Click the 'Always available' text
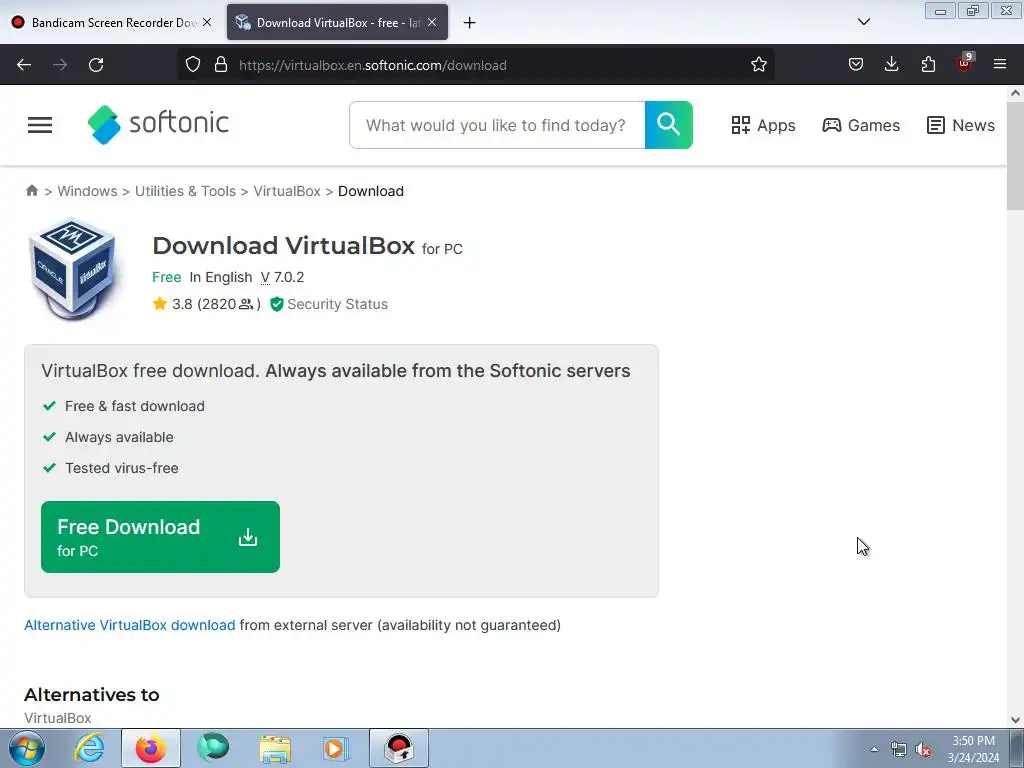Viewport: 1024px width, 768px height. click(119, 437)
